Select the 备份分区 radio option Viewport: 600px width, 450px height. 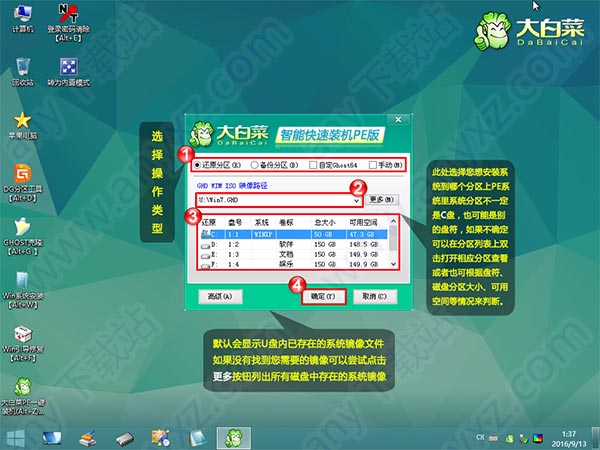point(274,165)
